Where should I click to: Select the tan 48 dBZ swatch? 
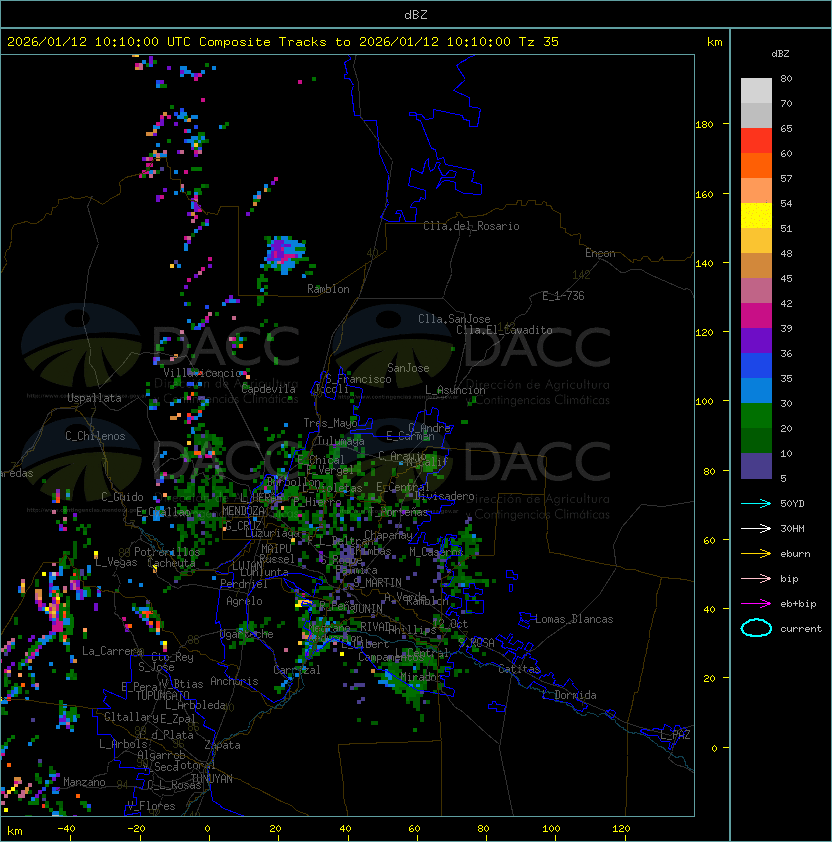(x=756, y=266)
